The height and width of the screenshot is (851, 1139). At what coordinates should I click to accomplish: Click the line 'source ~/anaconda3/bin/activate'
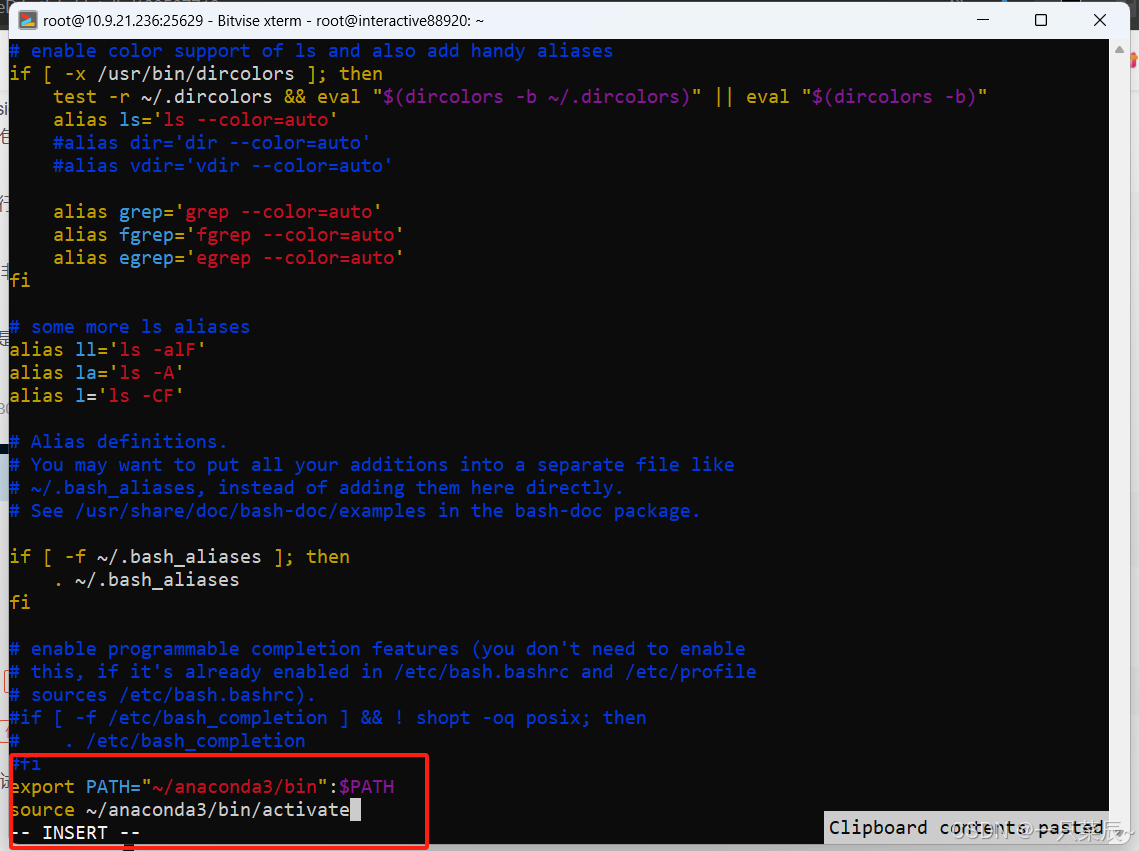[x=180, y=810]
